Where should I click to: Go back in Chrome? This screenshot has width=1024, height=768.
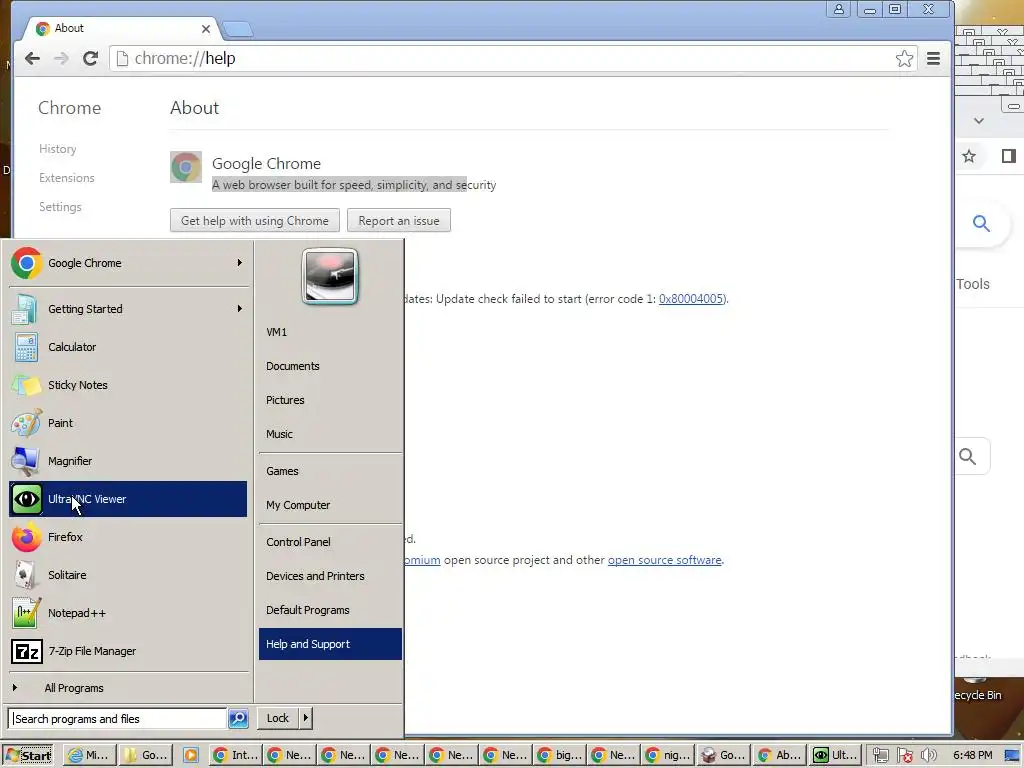32,59
